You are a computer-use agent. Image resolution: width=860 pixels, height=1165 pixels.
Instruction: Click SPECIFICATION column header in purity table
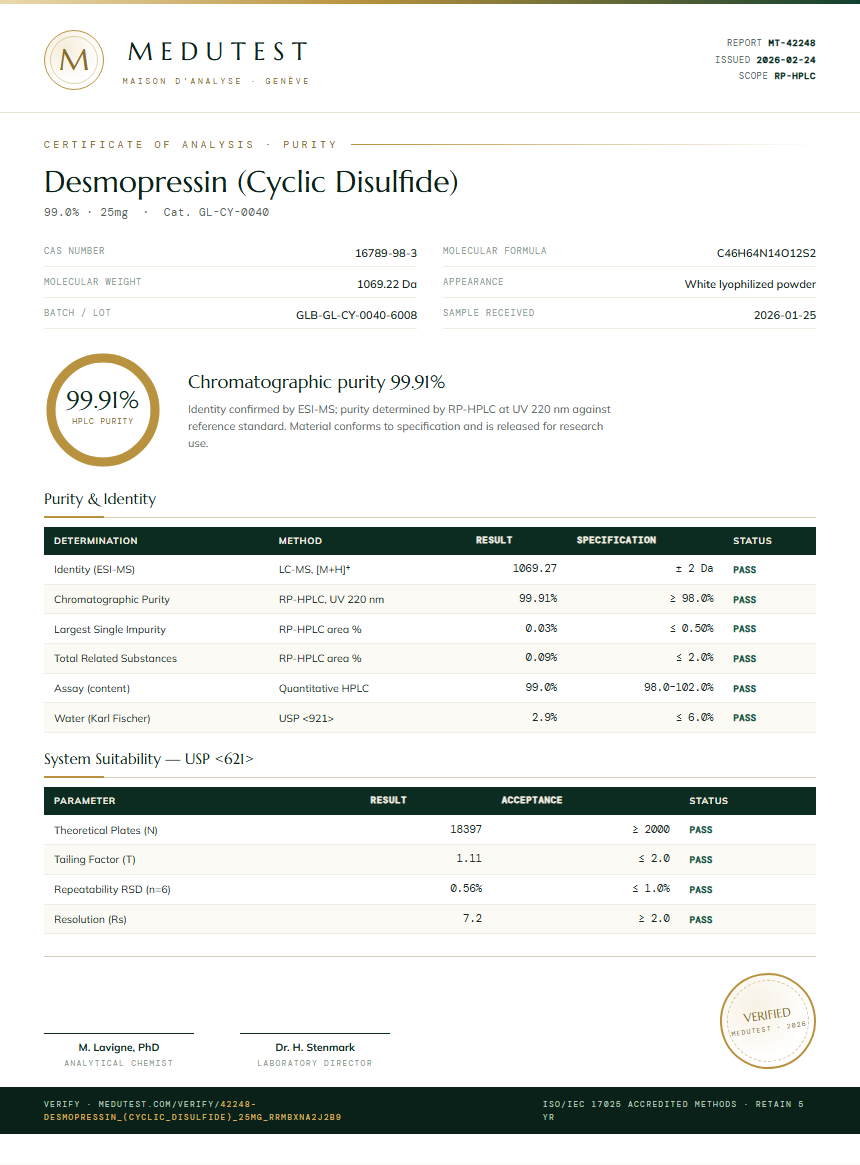coord(616,540)
